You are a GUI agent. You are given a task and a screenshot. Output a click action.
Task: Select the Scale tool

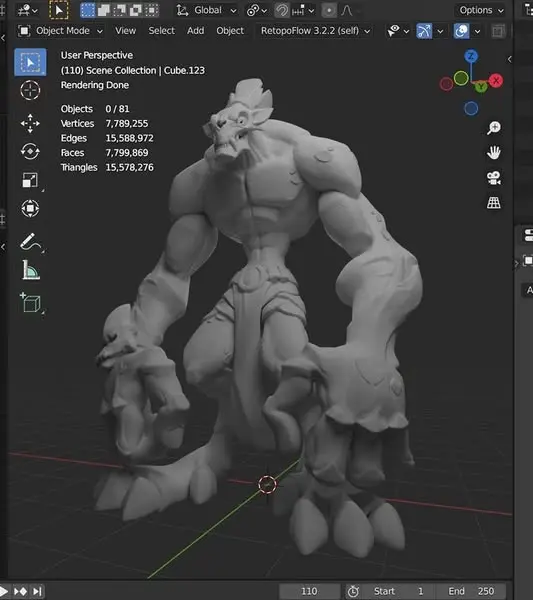tap(30, 180)
